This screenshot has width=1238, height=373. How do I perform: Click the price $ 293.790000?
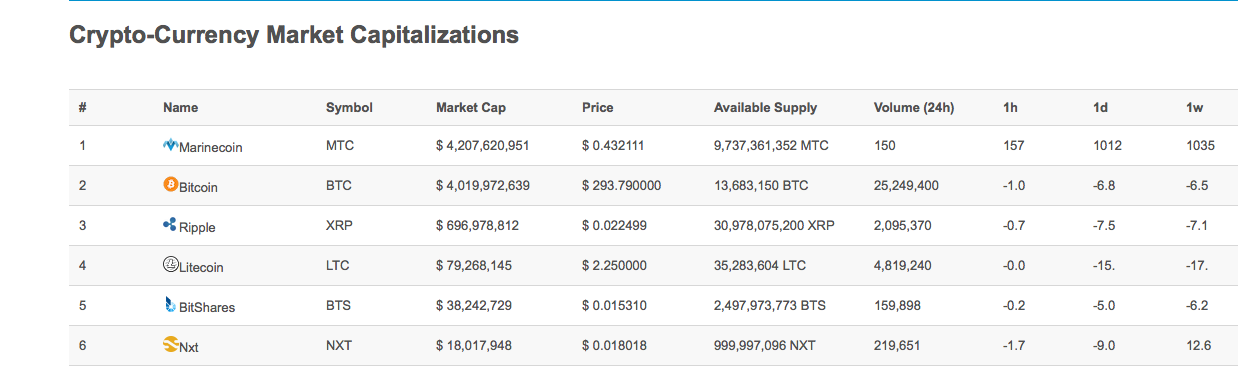click(621, 185)
